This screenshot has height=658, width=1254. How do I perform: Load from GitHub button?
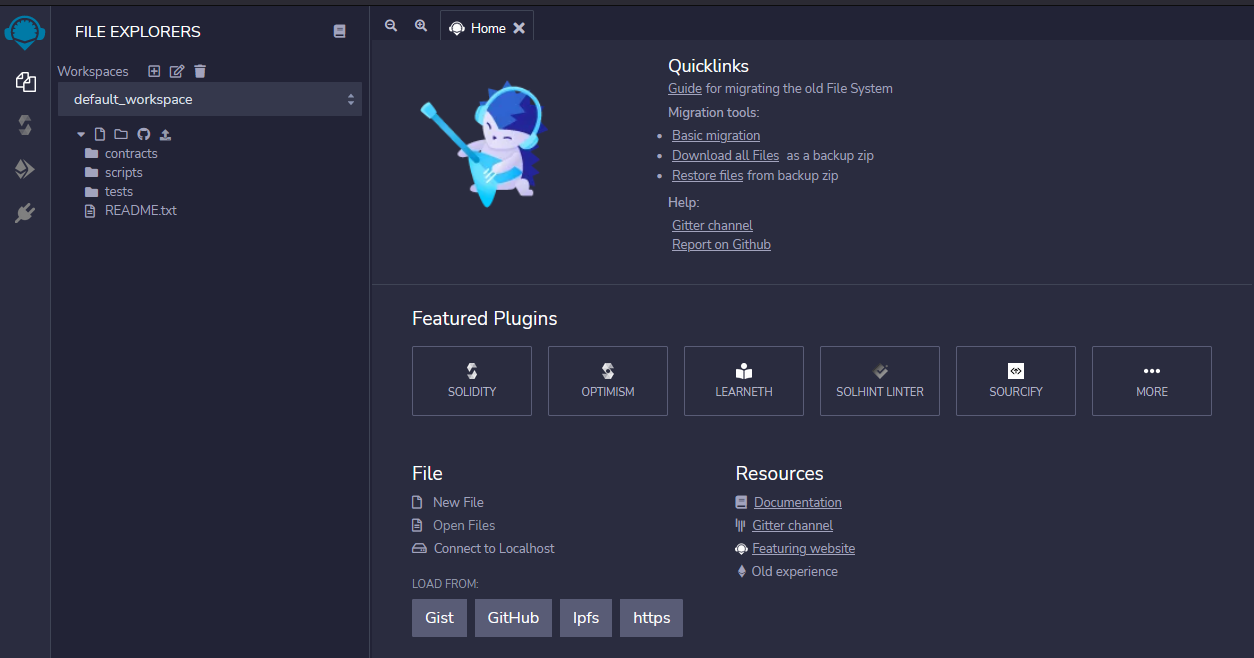tap(513, 618)
